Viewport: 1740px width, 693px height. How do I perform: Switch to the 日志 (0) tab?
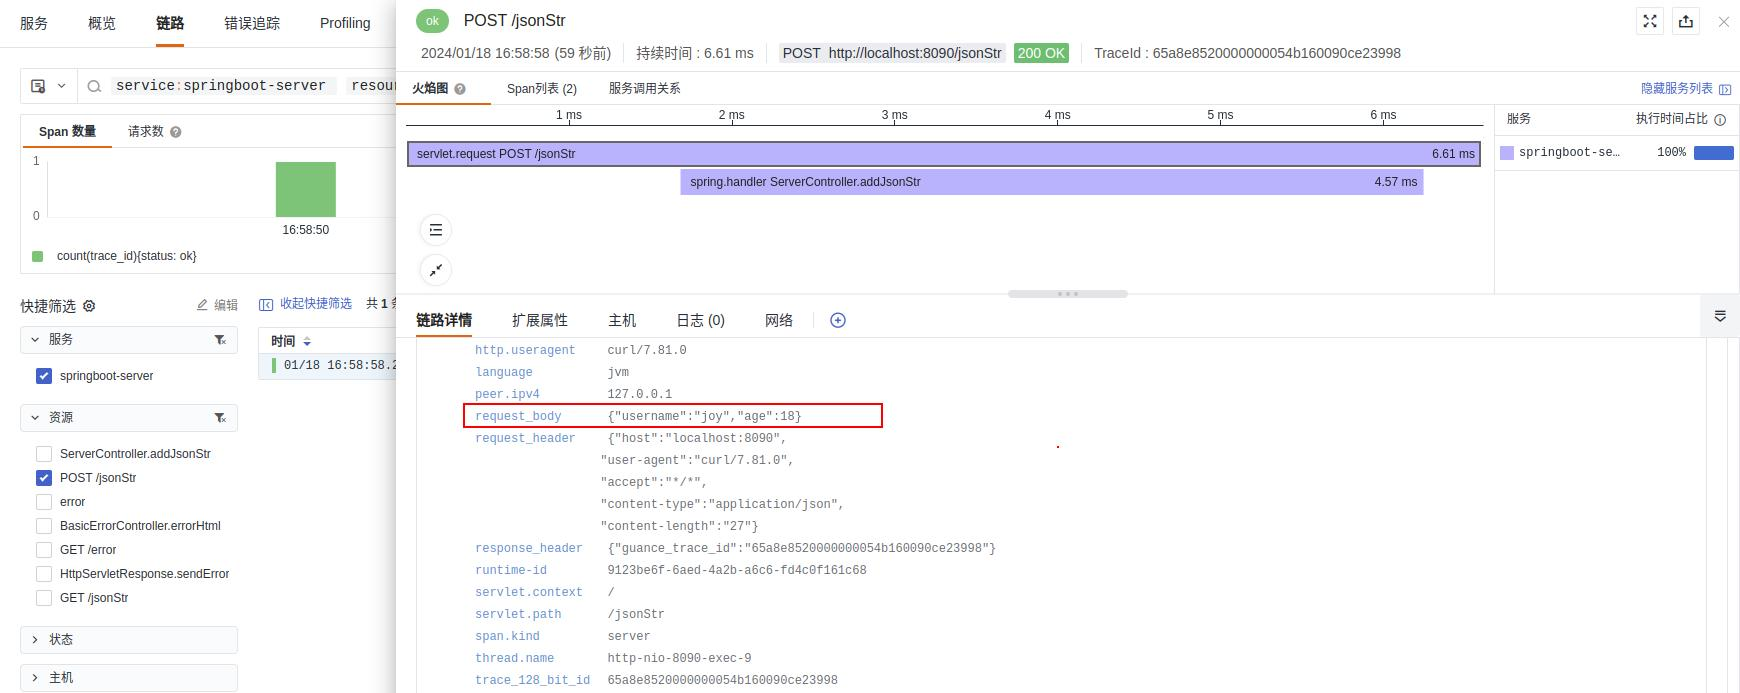(x=700, y=320)
